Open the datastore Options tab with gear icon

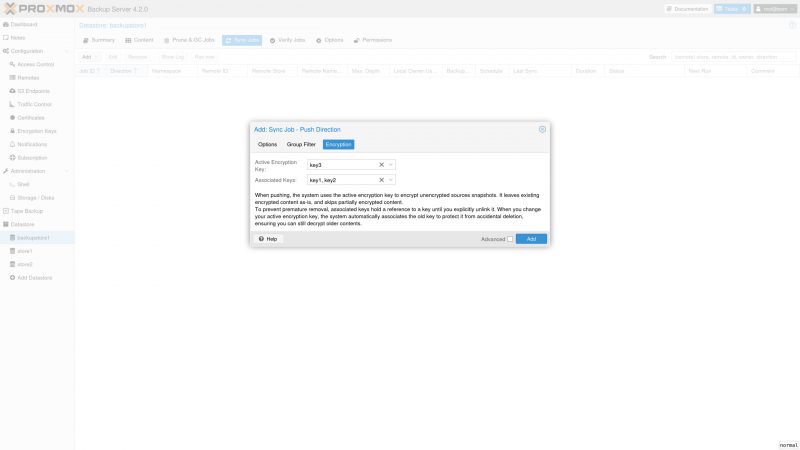(330, 40)
